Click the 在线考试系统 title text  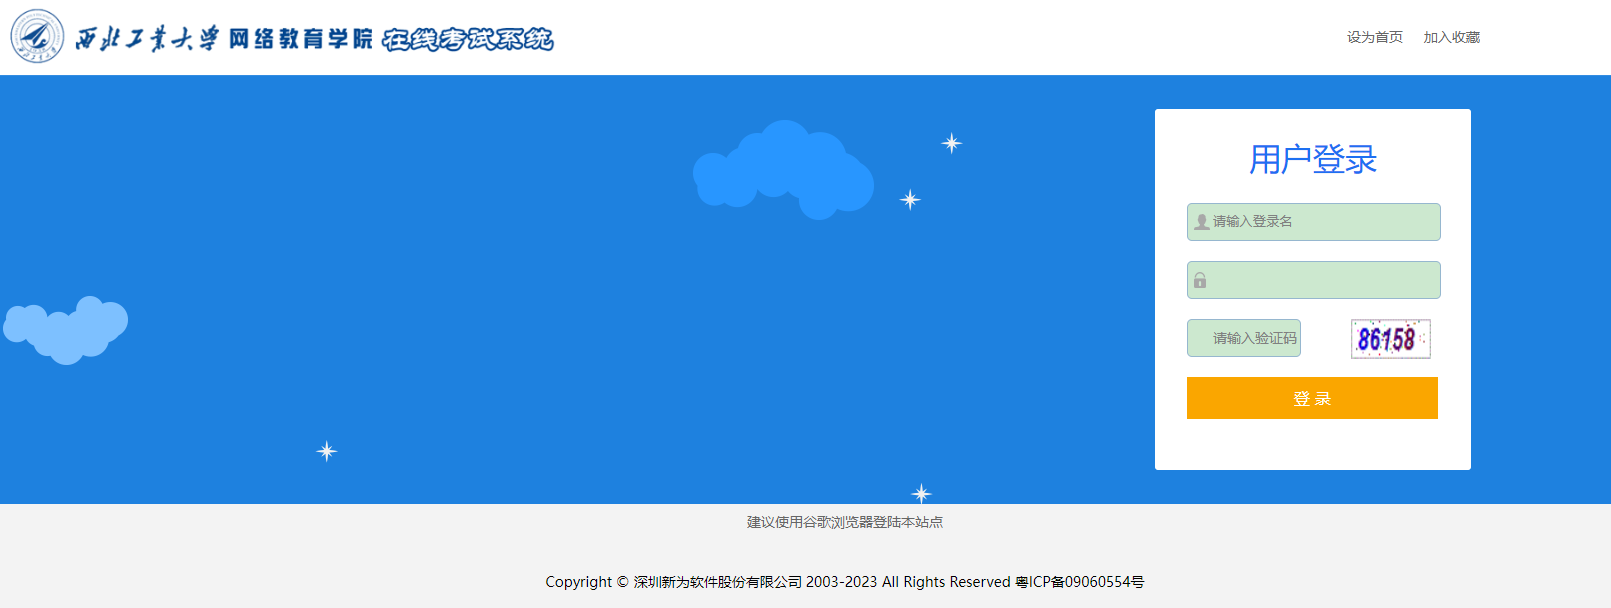[x=467, y=39]
